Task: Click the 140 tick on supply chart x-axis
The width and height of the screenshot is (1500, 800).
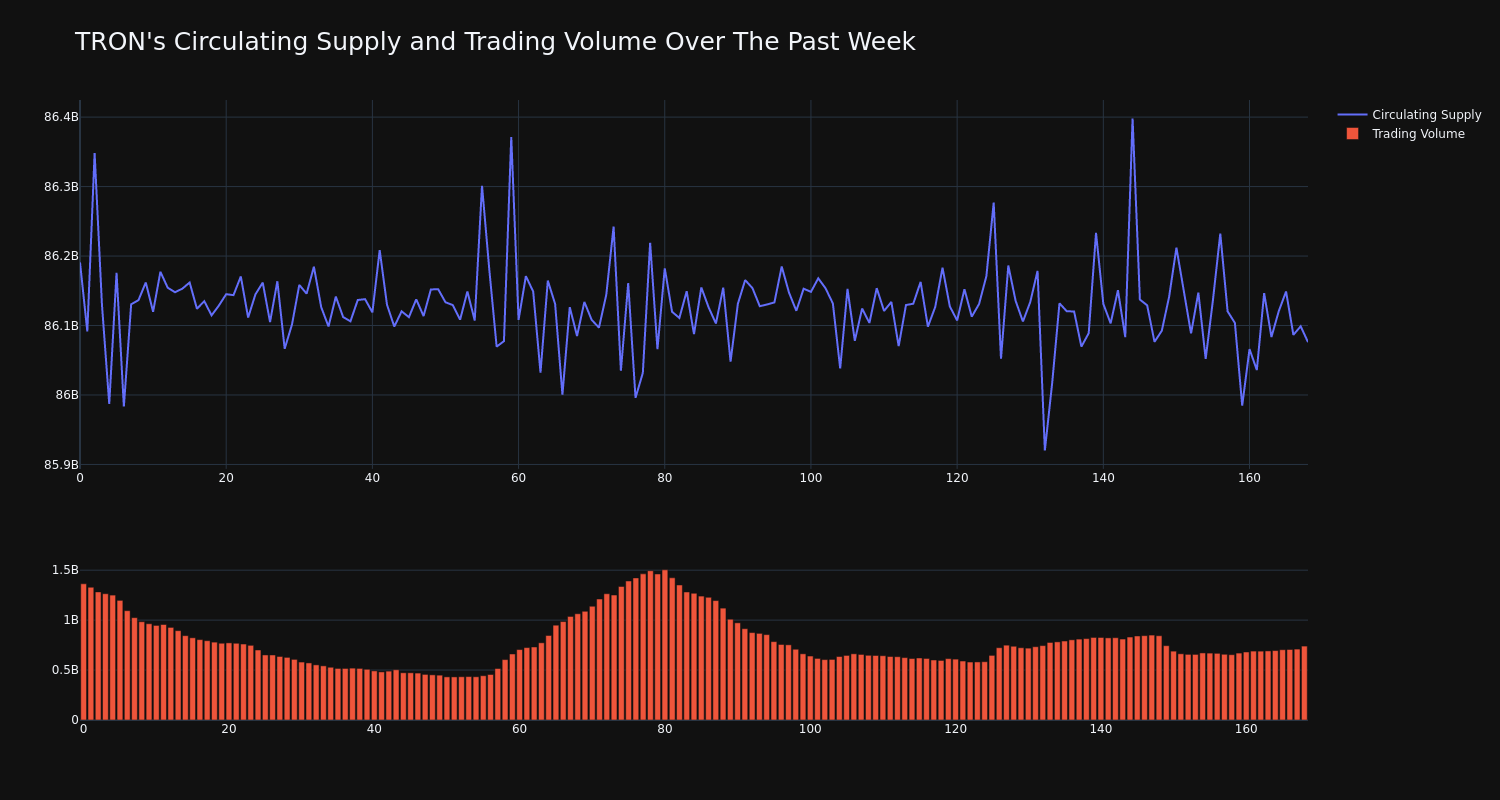Action: [x=1103, y=478]
